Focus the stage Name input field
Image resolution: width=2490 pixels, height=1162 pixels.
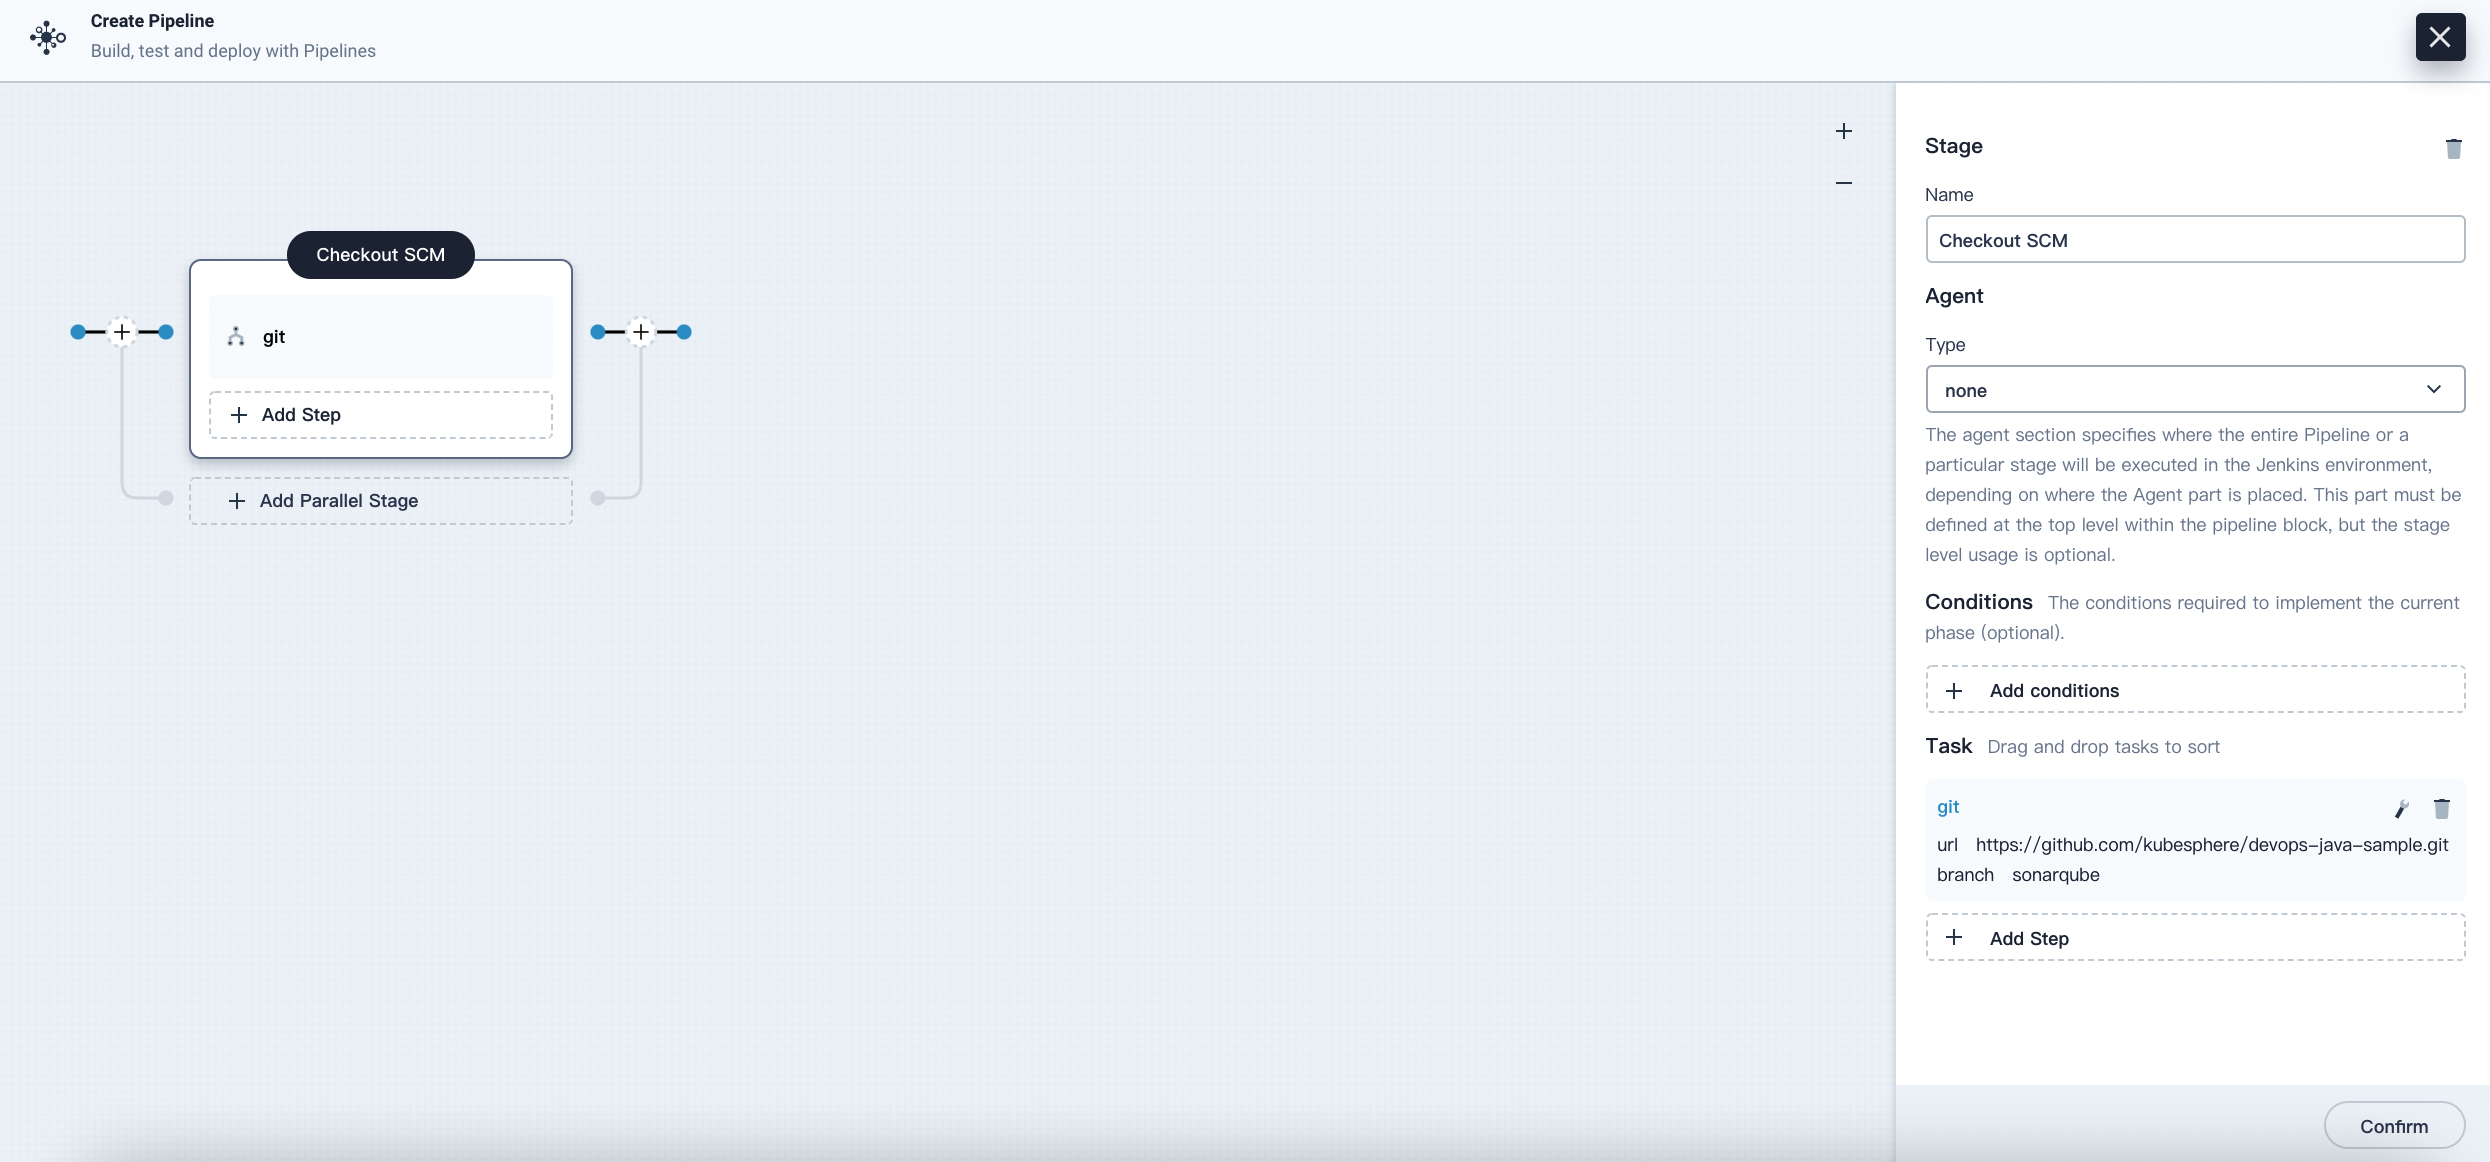click(2195, 239)
